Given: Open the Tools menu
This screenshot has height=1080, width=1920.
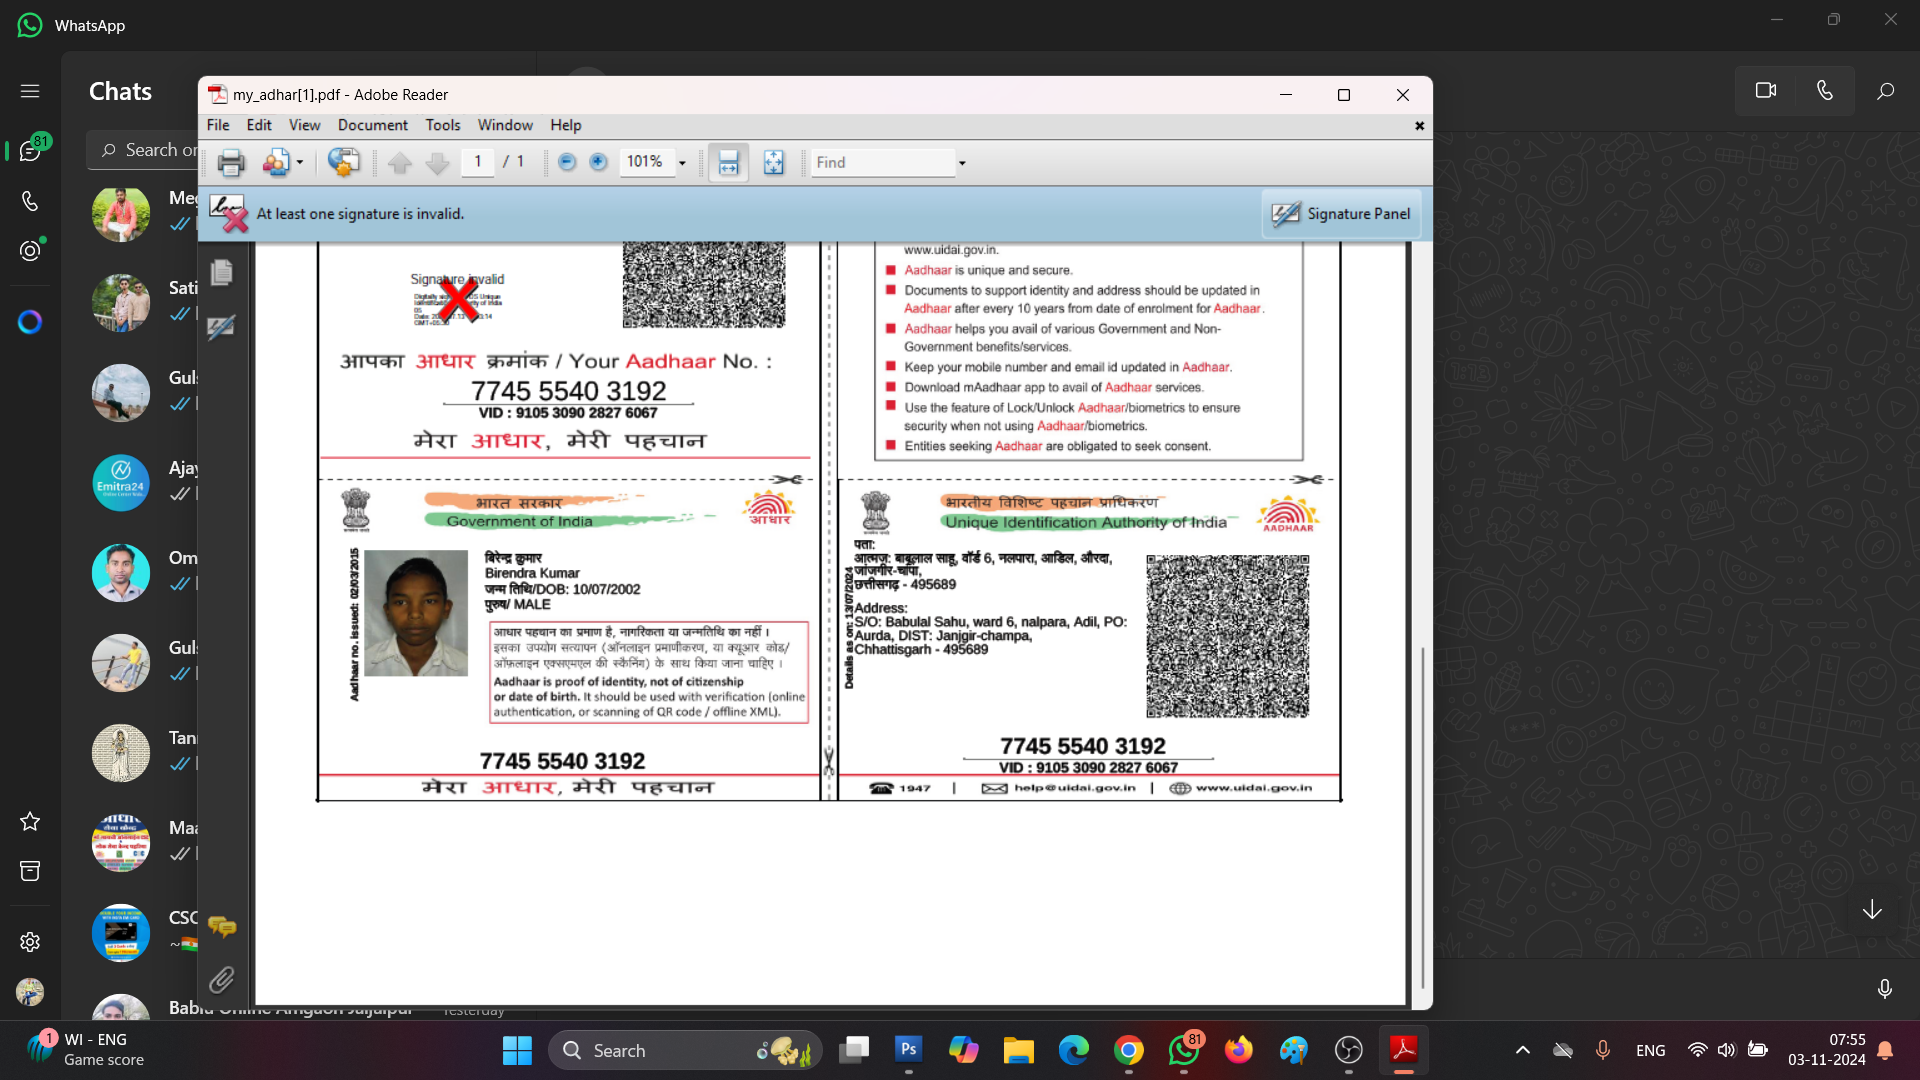Looking at the screenshot, I should [x=442, y=125].
